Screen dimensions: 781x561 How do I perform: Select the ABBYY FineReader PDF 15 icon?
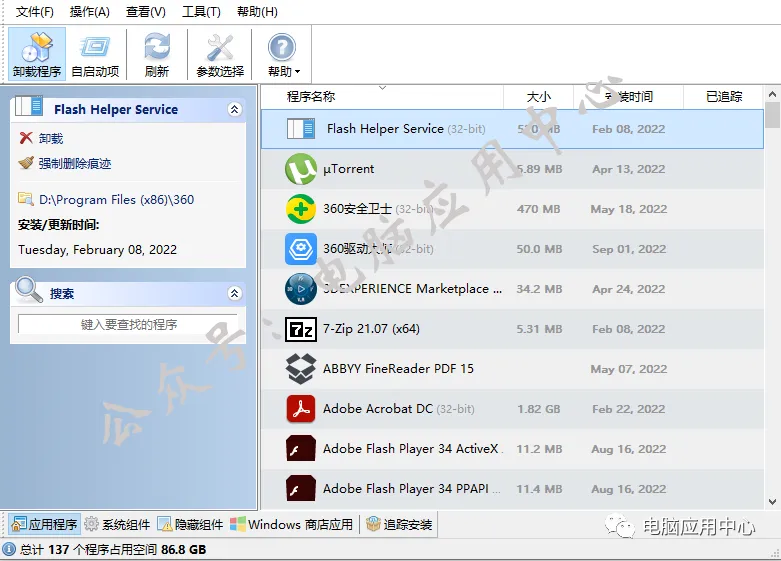pyautogui.click(x=301, y=369)
